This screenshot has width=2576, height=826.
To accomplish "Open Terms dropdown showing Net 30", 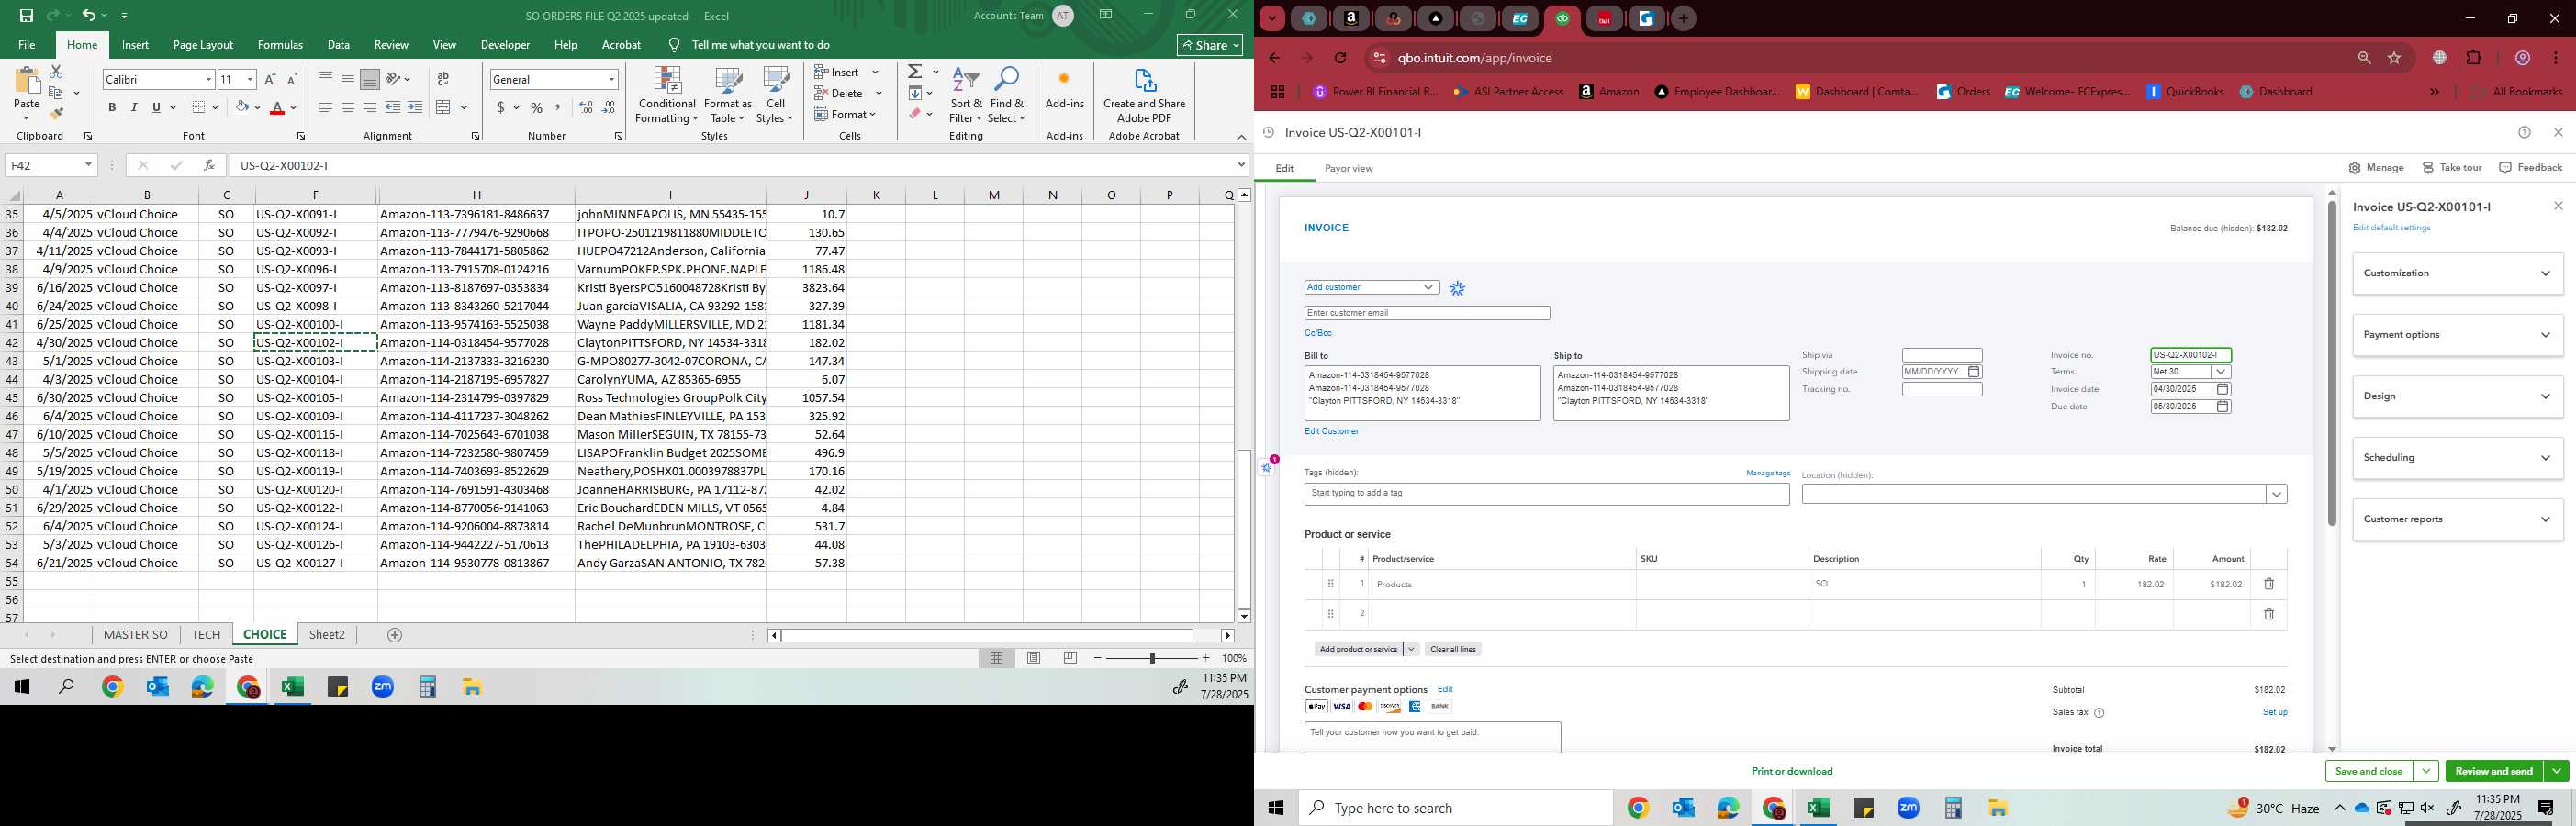I will click(2220, 372).
